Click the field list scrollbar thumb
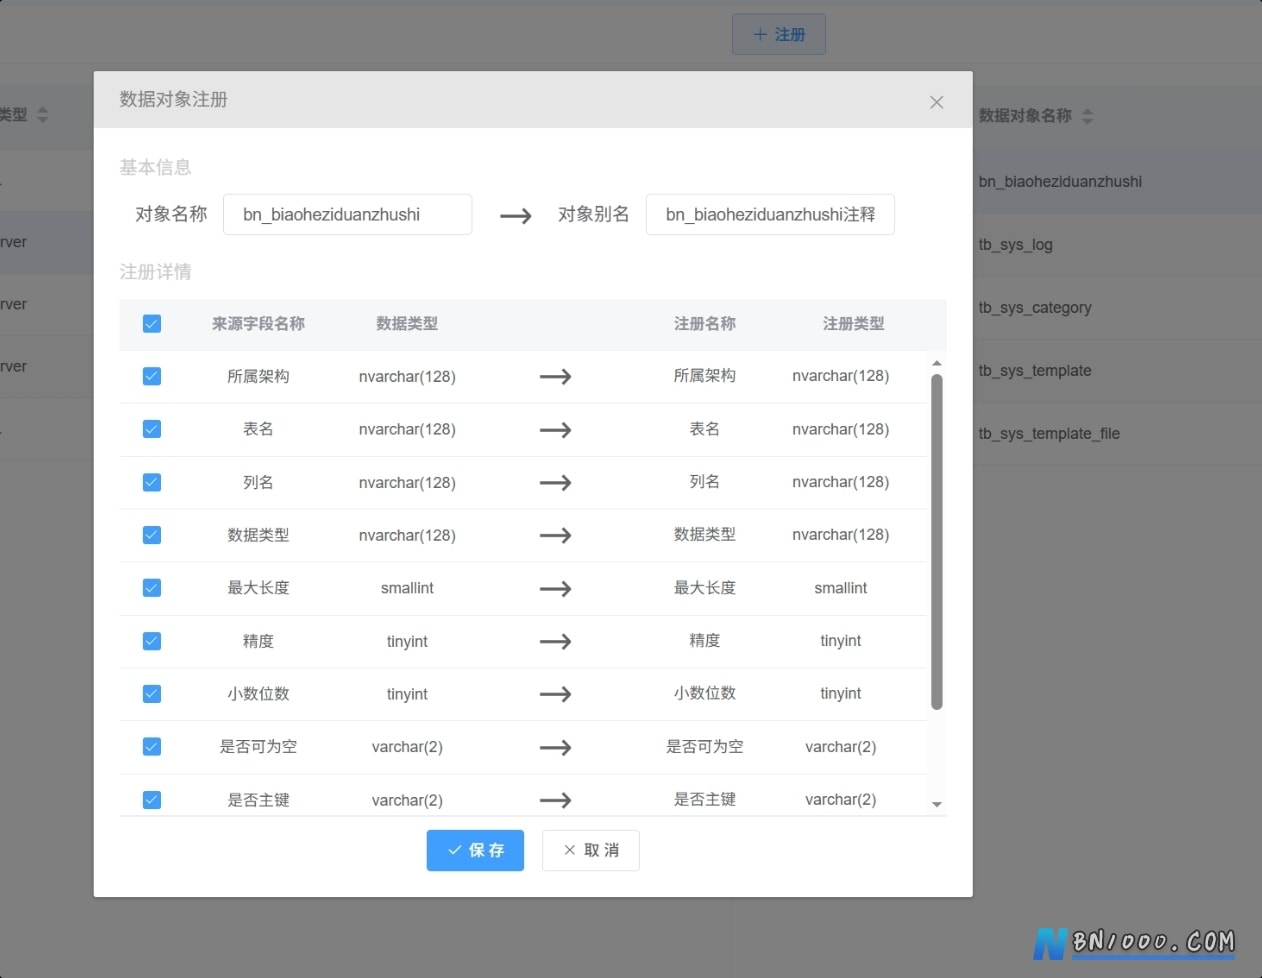1262x978 pixels. [937, 542]
